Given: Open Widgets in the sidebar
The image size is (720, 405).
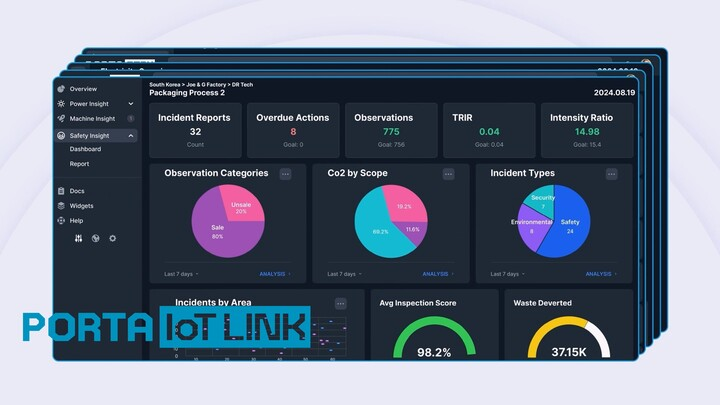Looking at the screenshot, I should click(81, 206).
